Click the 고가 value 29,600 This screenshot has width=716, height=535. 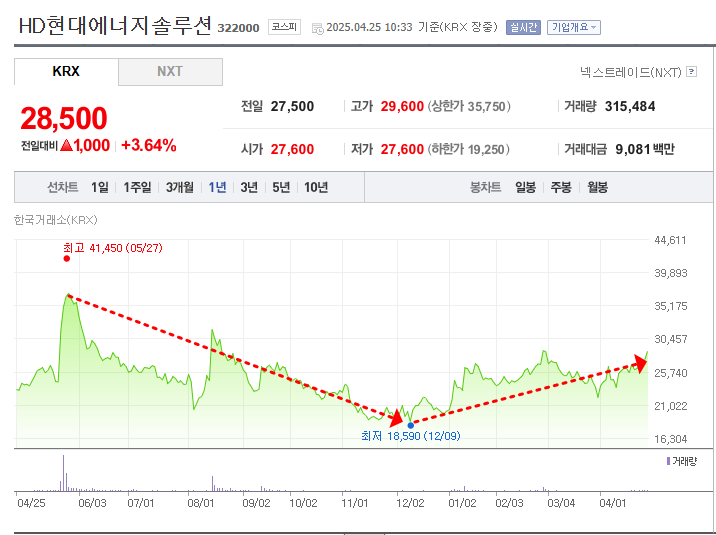pos(402,106)
